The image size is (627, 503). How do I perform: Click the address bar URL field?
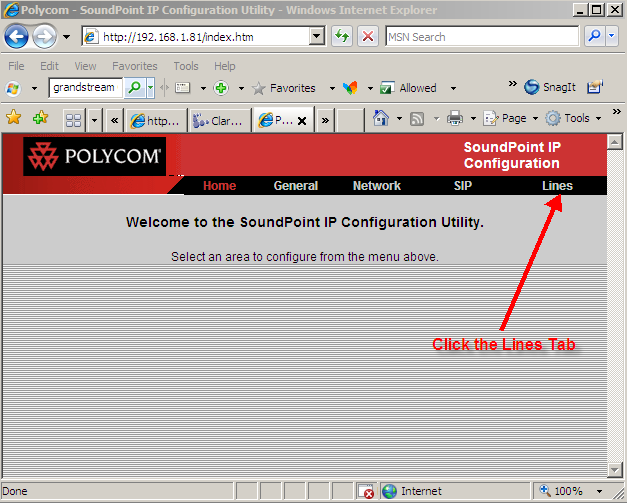tap(196, 37)
